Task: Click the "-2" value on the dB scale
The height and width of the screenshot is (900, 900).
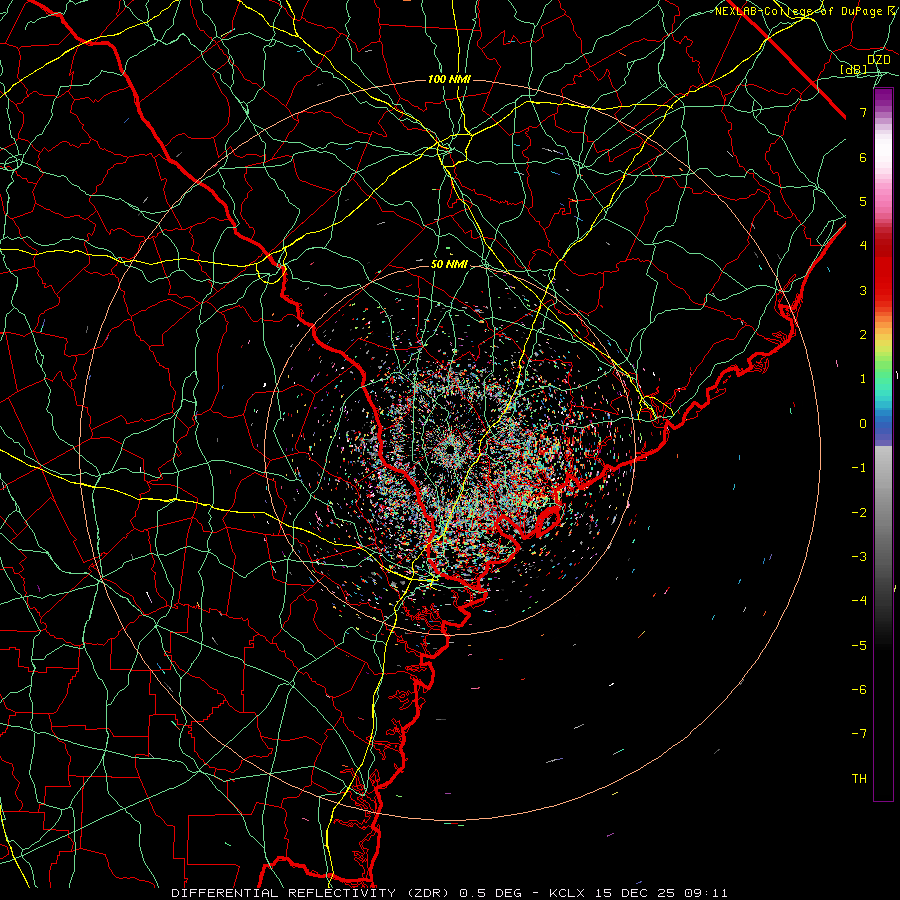Action: coord(859,513)
